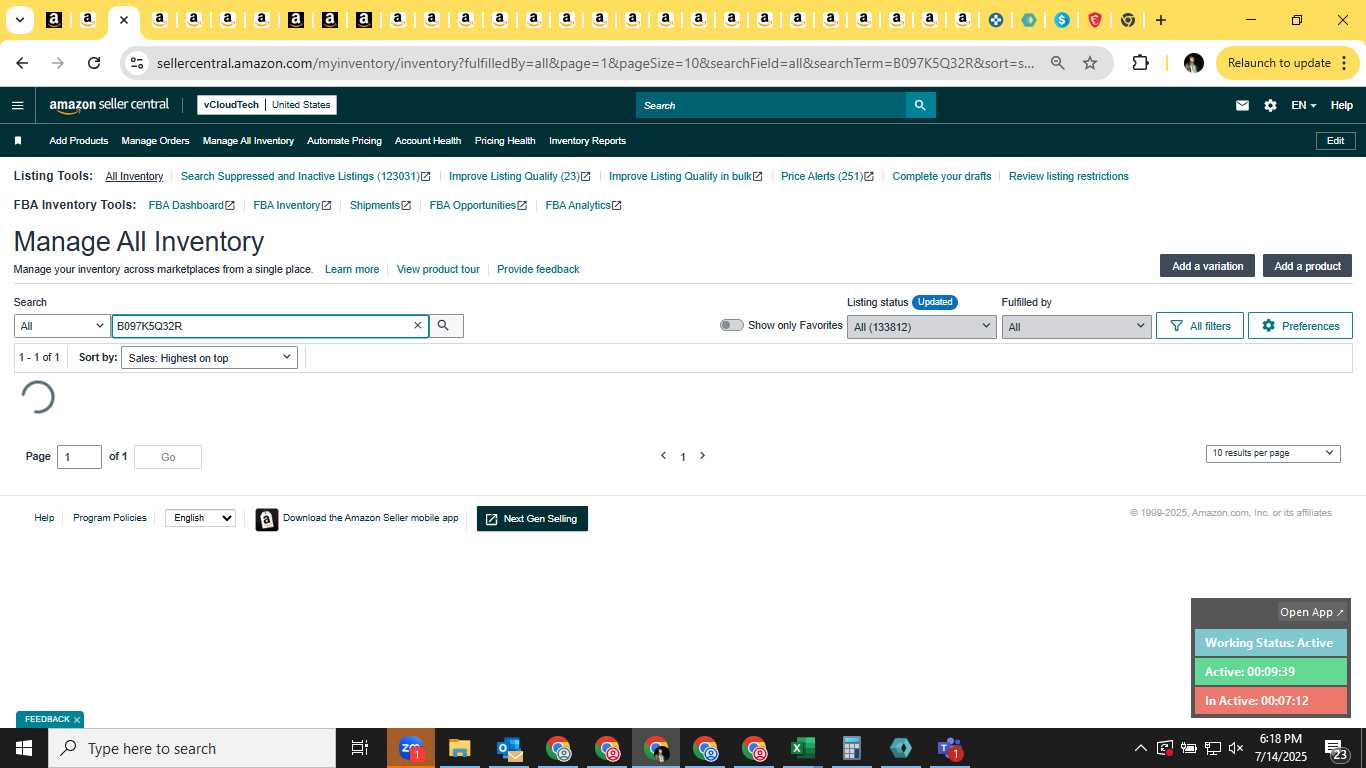Click the browser back arrow

click(22, 63)
